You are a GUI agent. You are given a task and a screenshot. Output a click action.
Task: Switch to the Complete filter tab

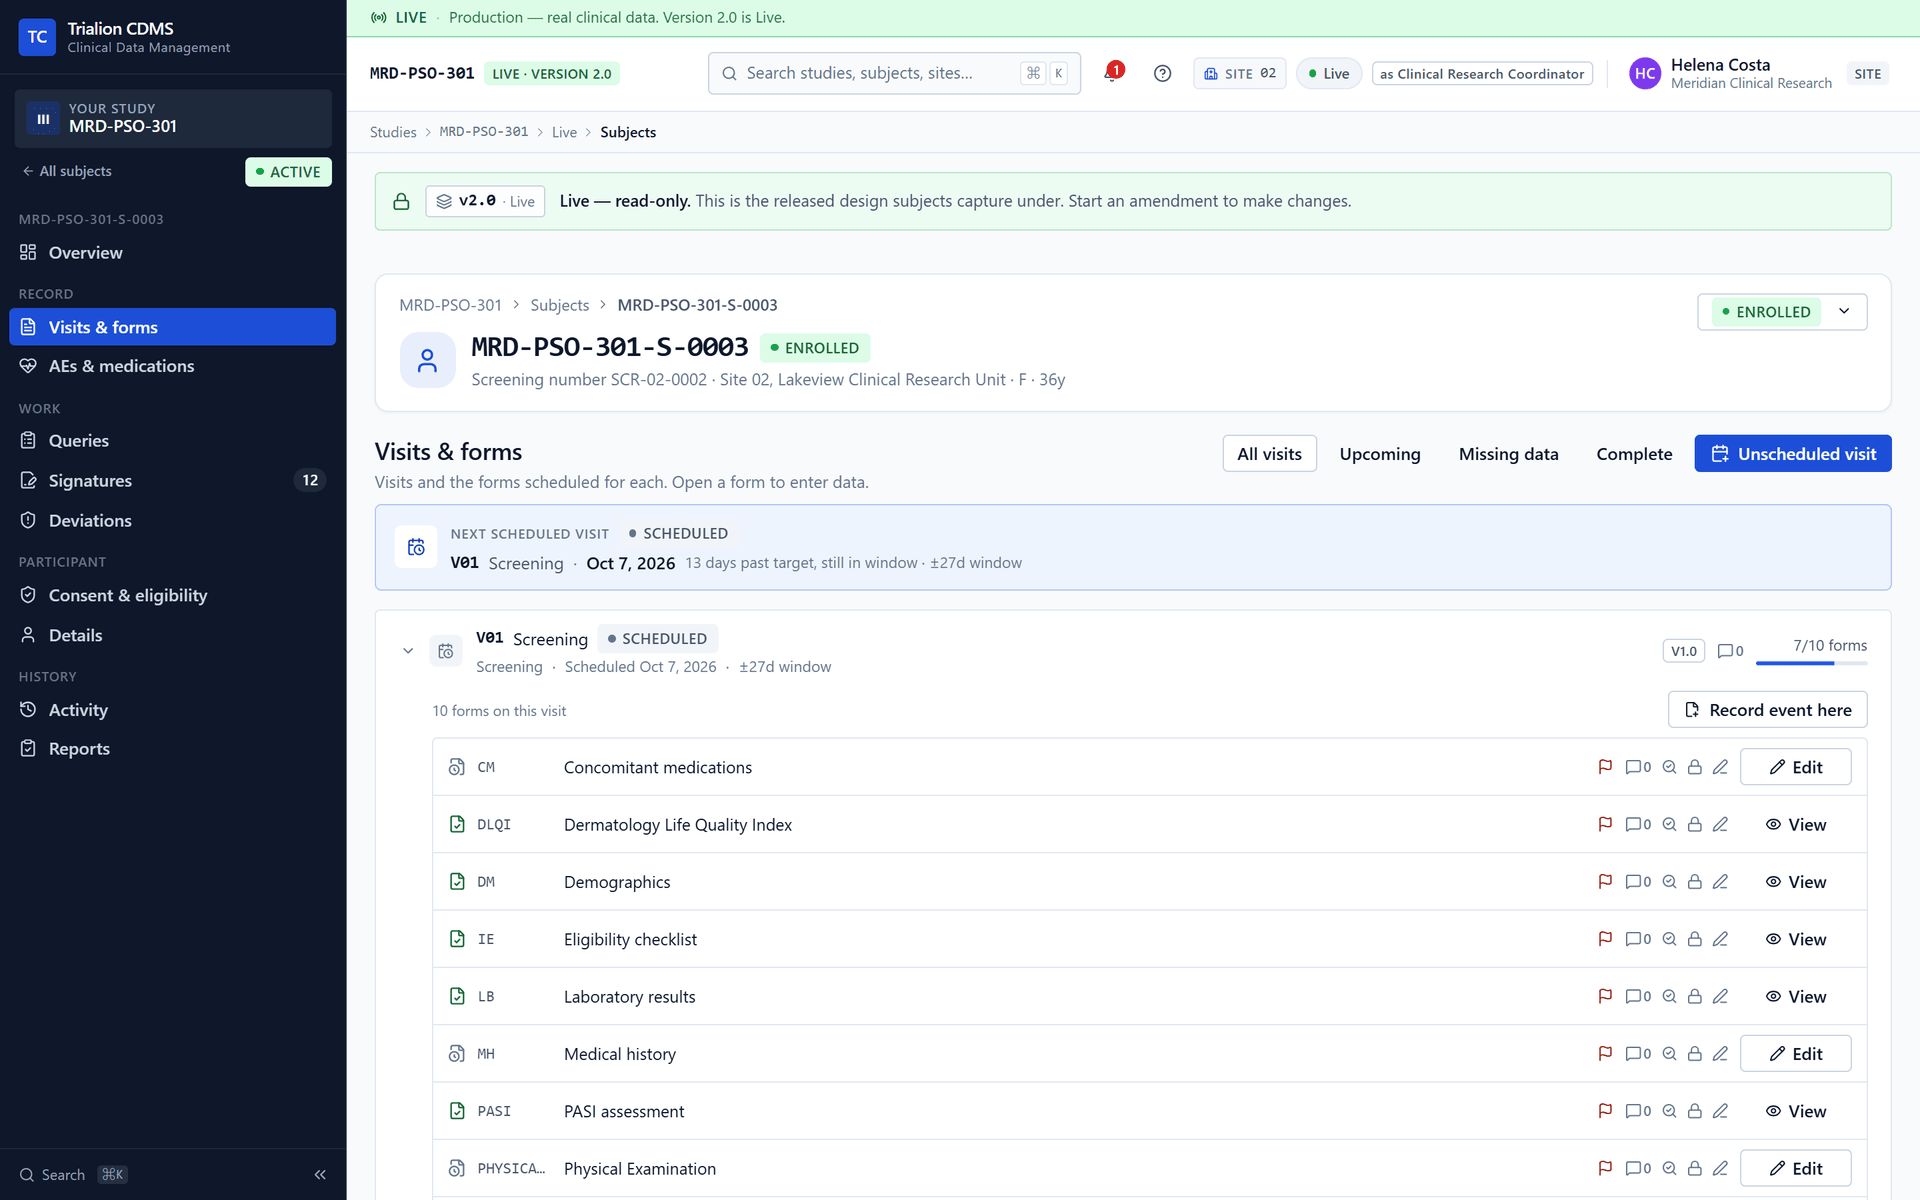tap(1634, 454)
